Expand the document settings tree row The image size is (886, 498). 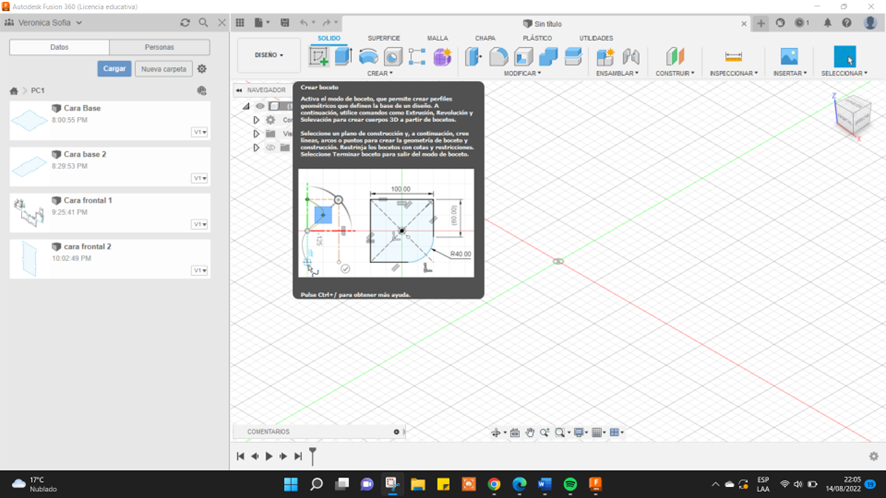click(256, 120)
